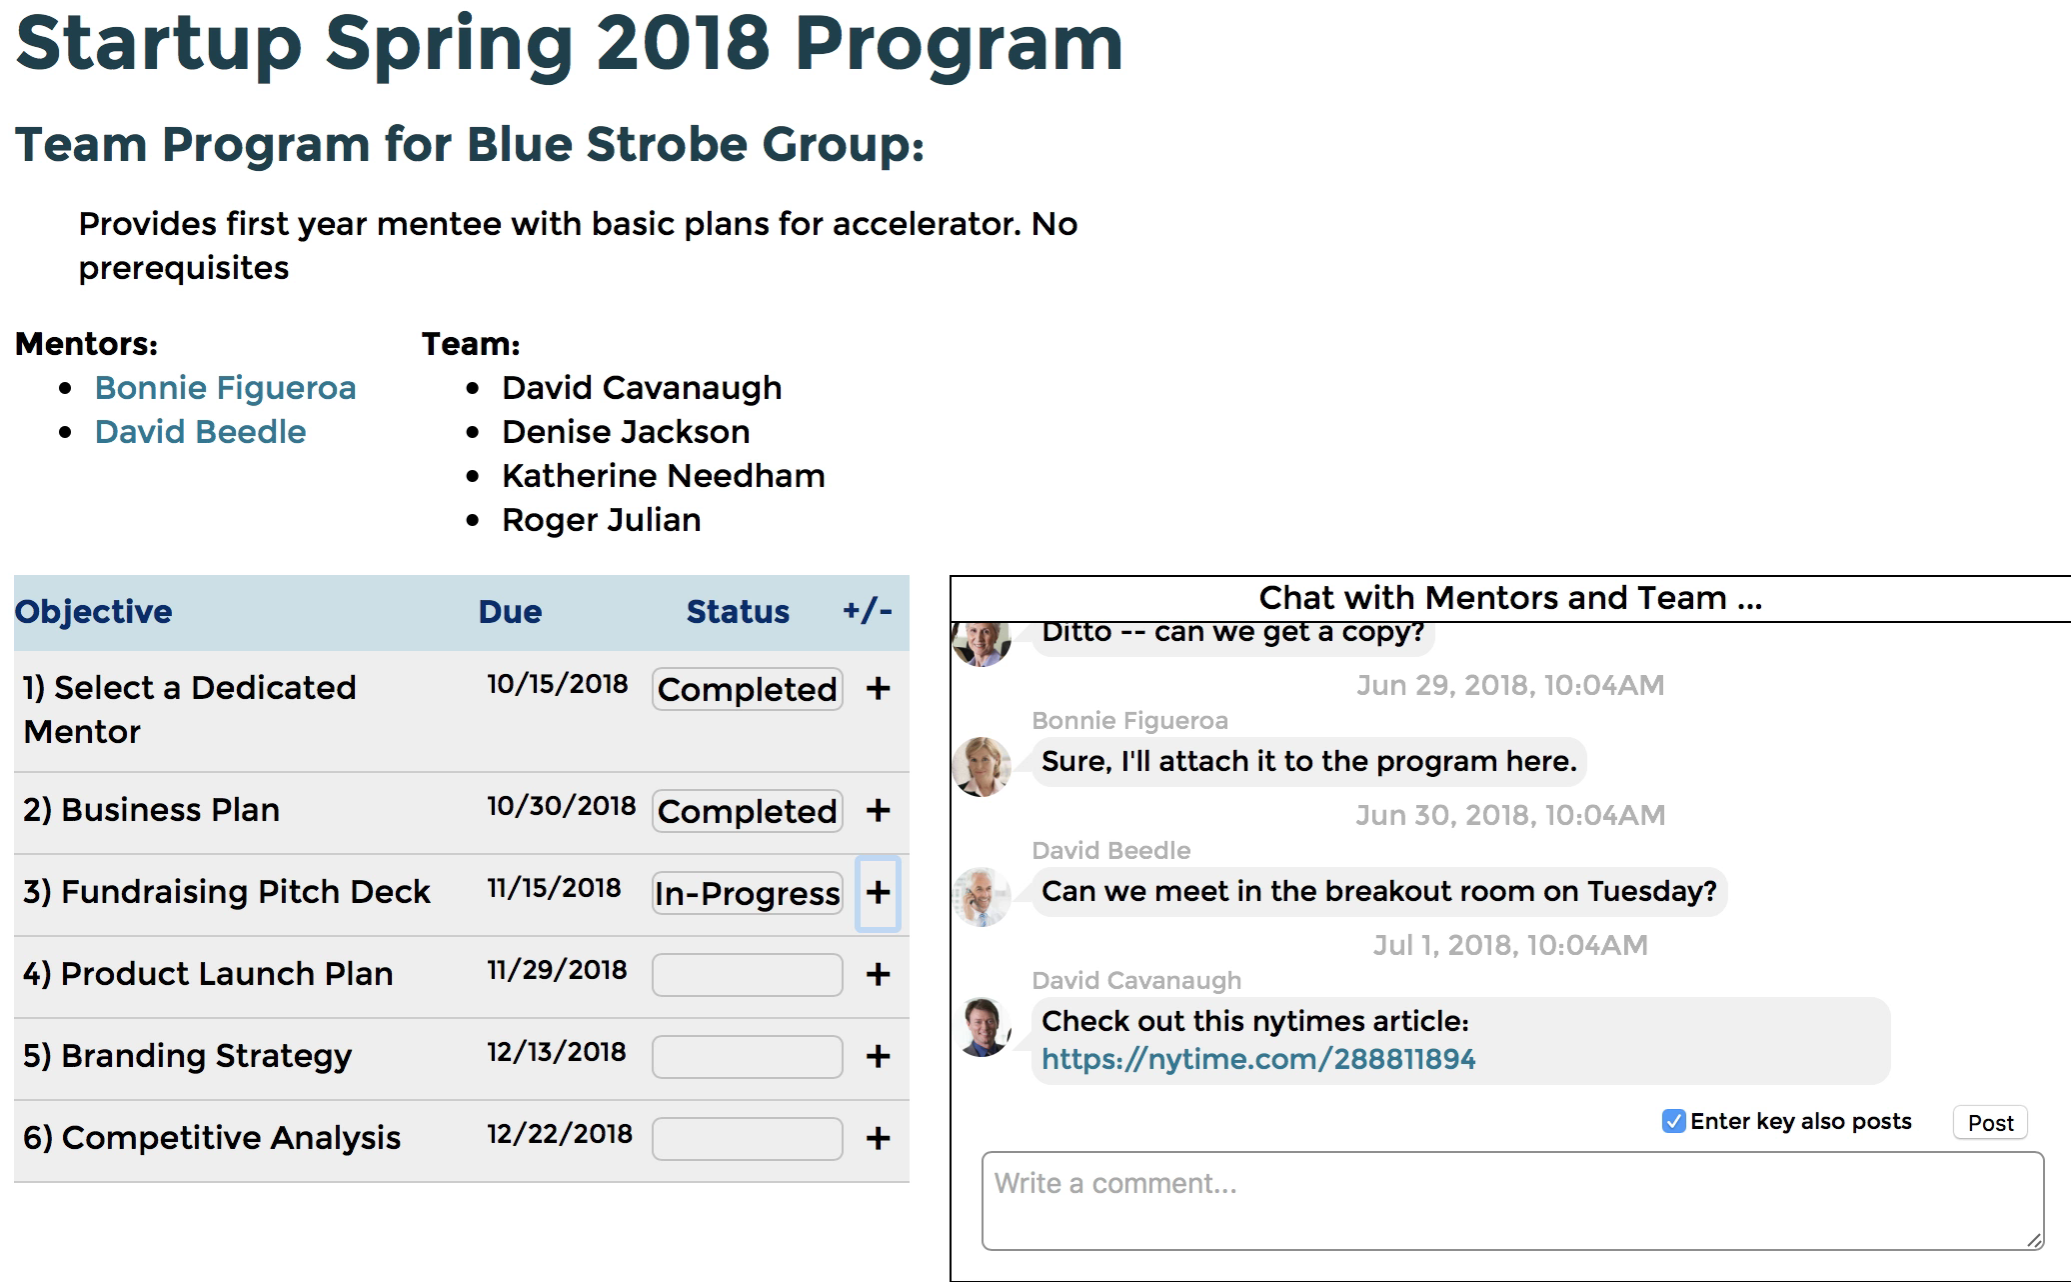
Task: Open the Business Plan status dropdown
Action: coord(747,811)
